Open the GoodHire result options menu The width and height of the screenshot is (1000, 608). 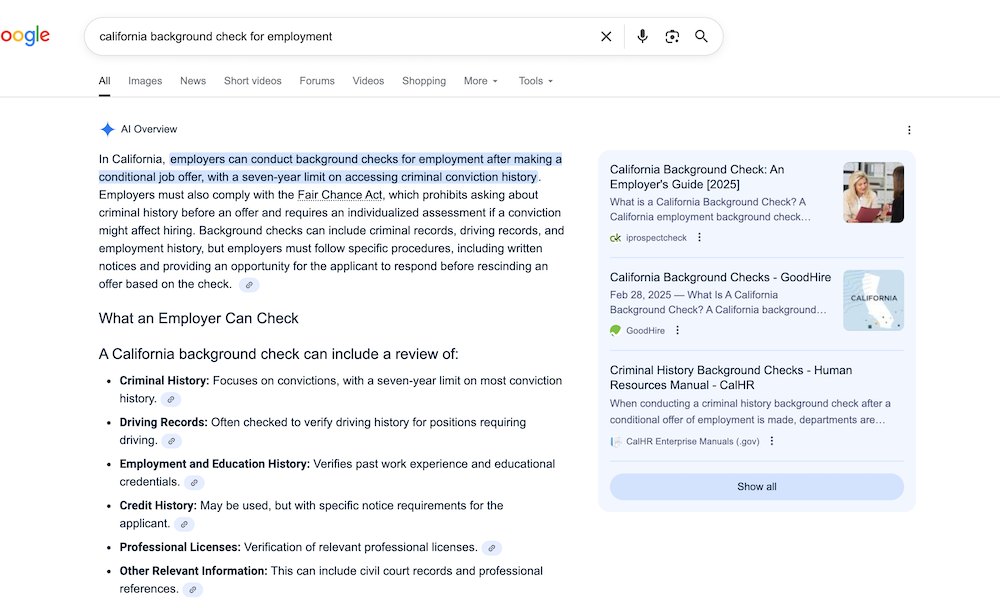[x=677, y=331]
